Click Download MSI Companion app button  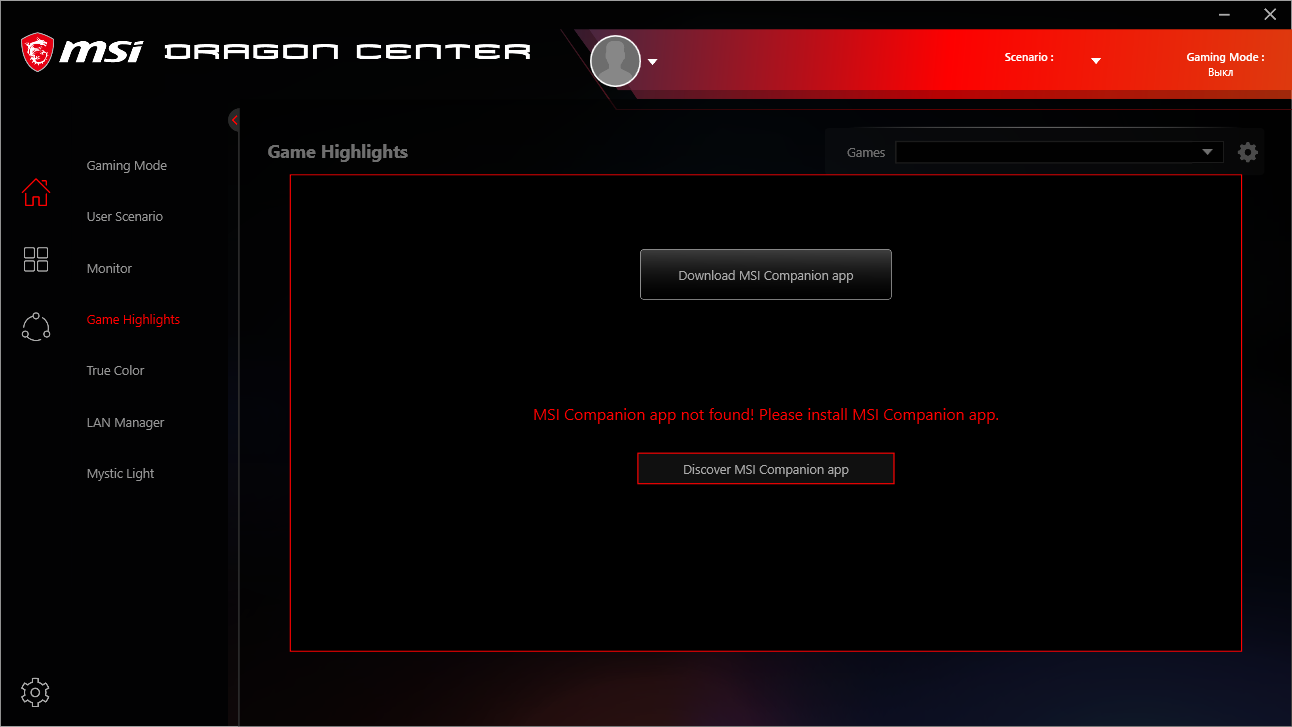[x=766, y=275]
